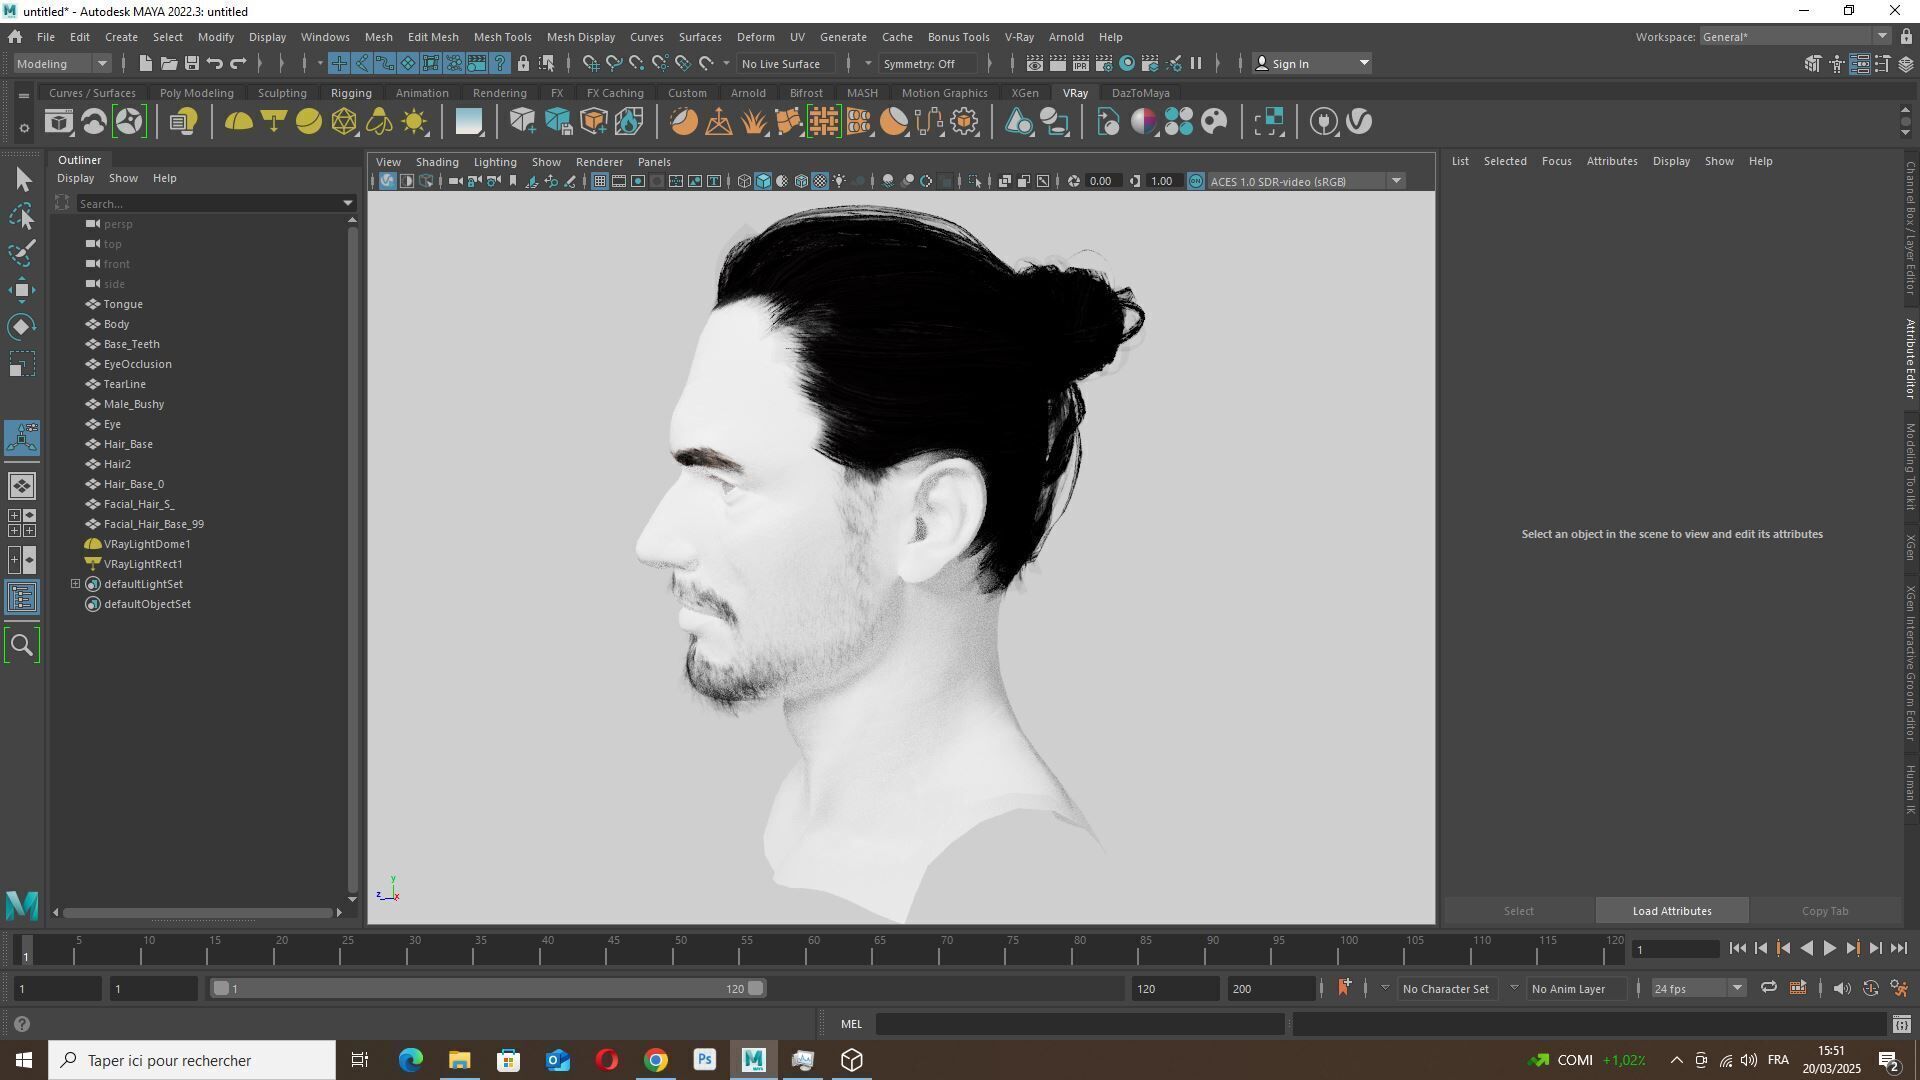Viewport: 1920px width, 1080px height.
Task: Click the Open scene folder icon
Action: [168, 64]
